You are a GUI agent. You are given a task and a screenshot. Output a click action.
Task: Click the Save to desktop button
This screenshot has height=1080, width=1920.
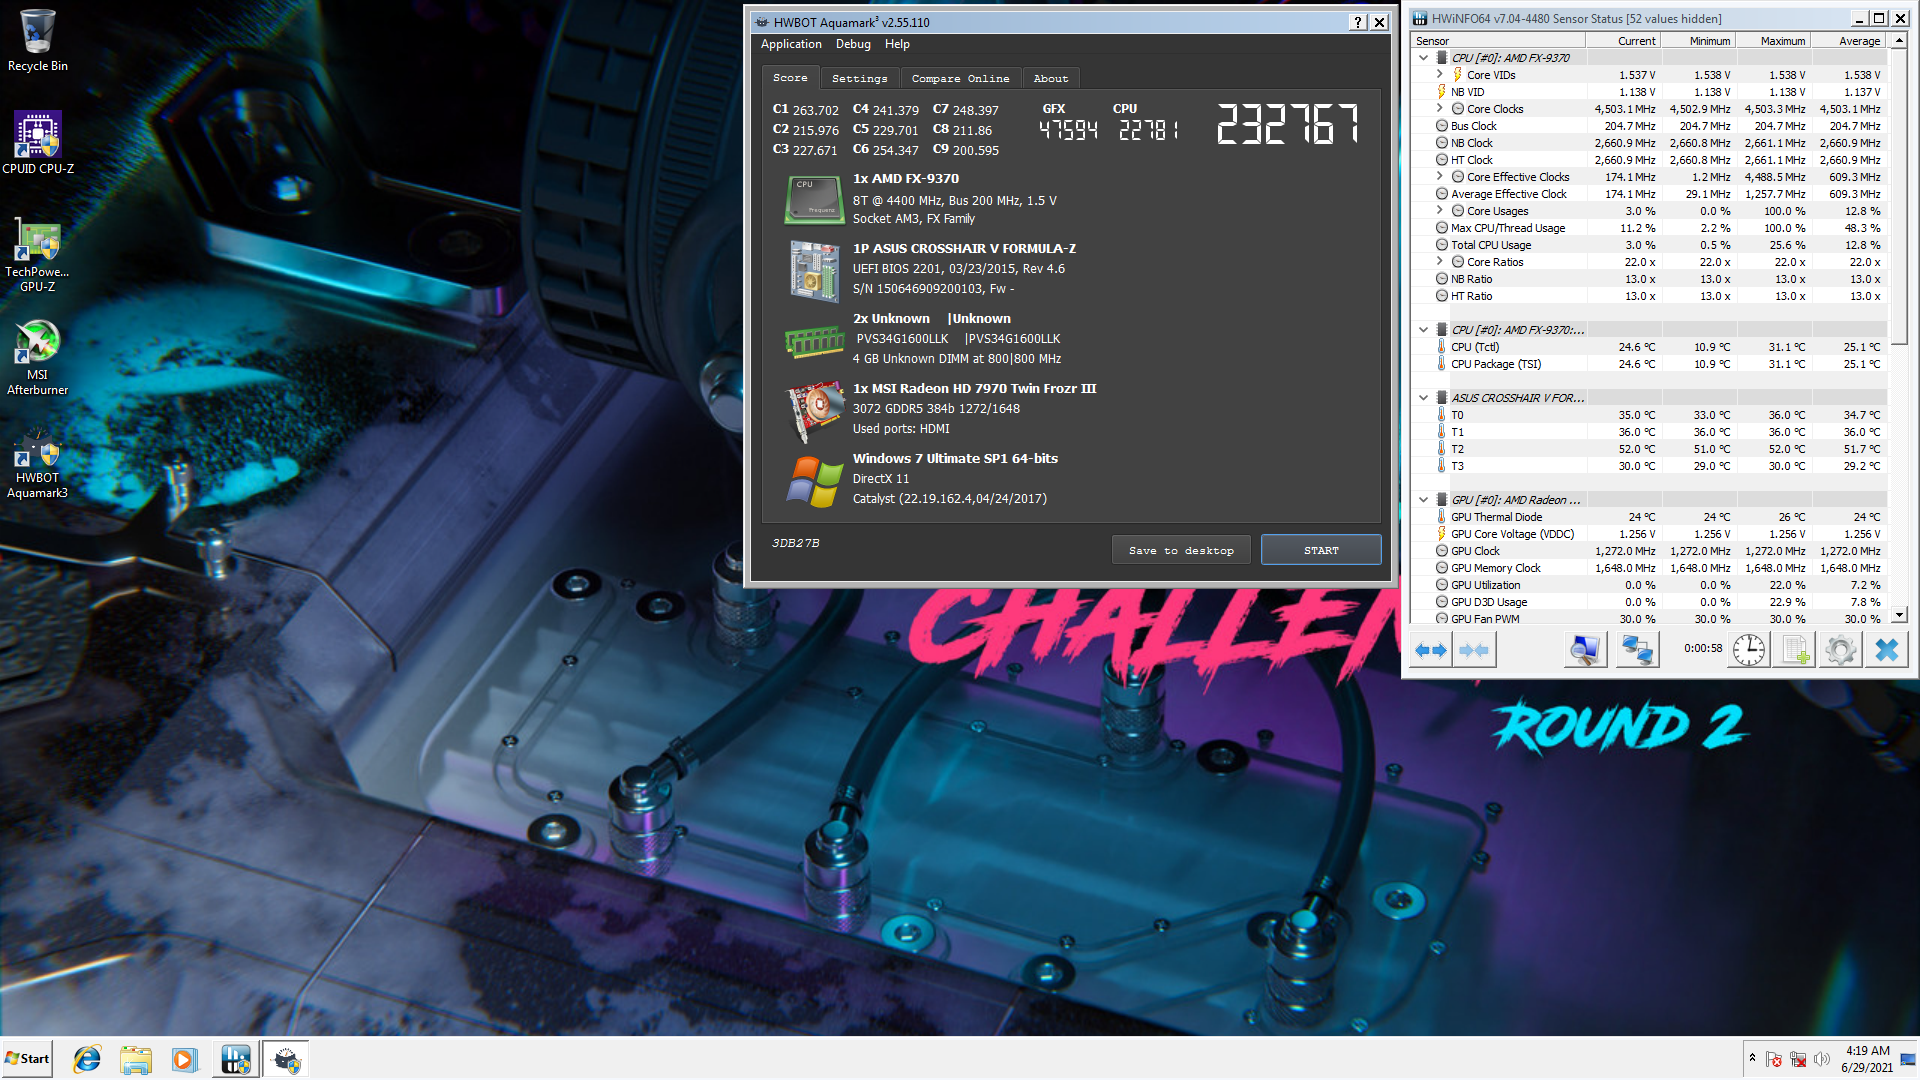tap(1181, 550)
